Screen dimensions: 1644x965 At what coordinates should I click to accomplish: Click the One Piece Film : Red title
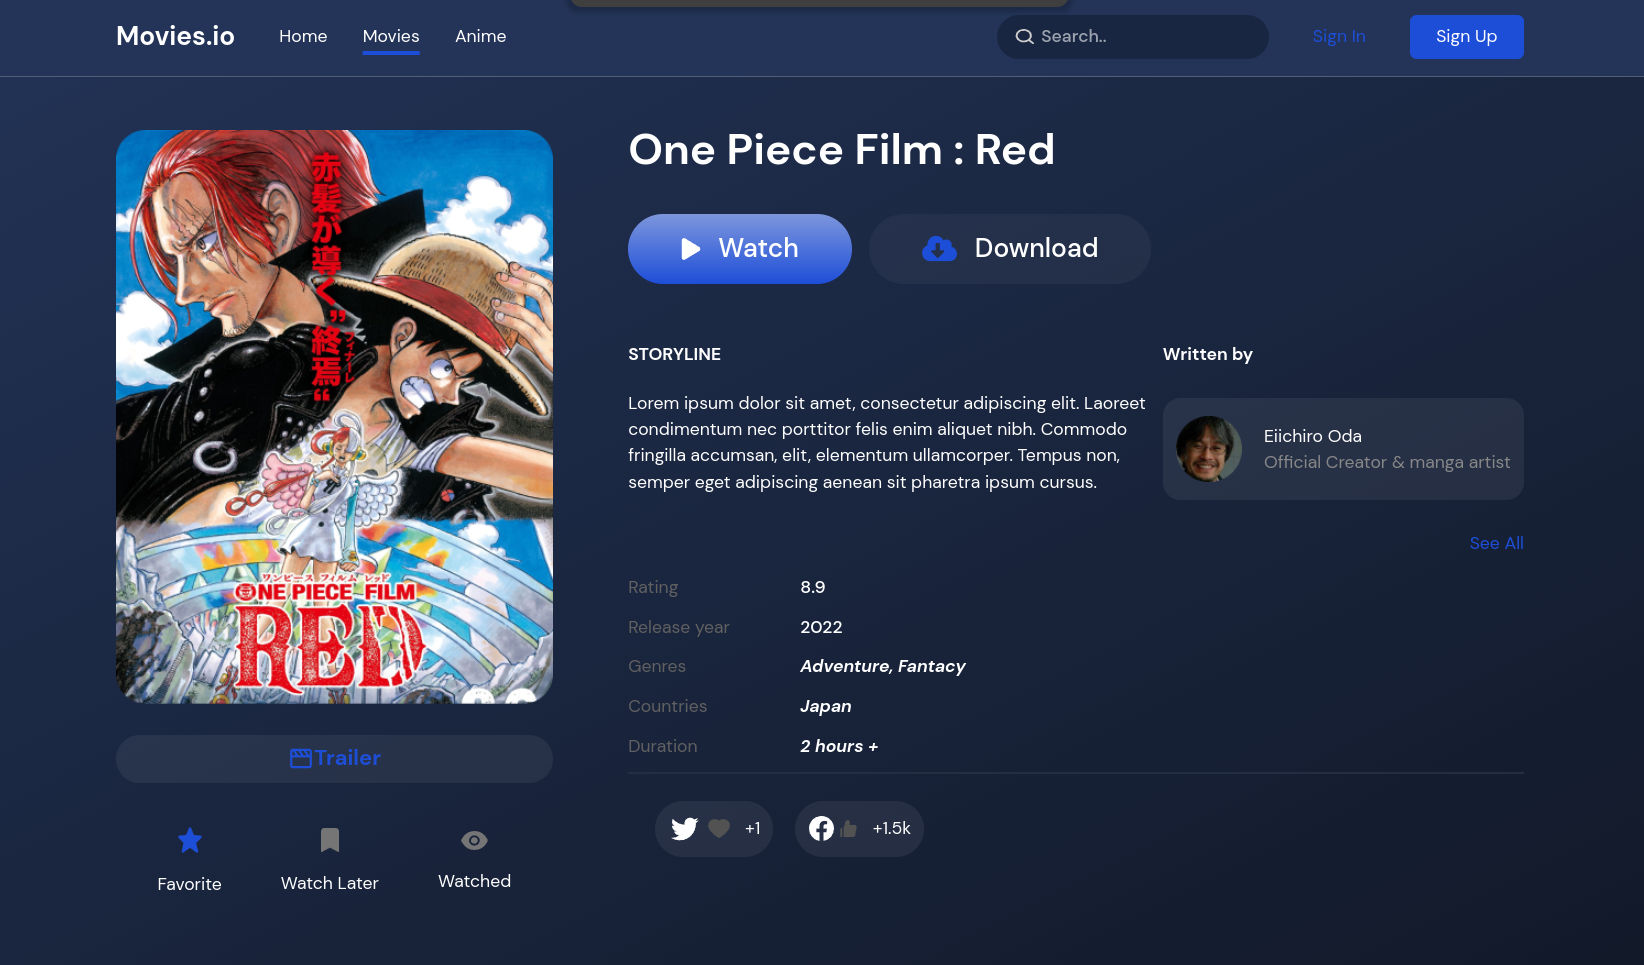click(842, 150)
